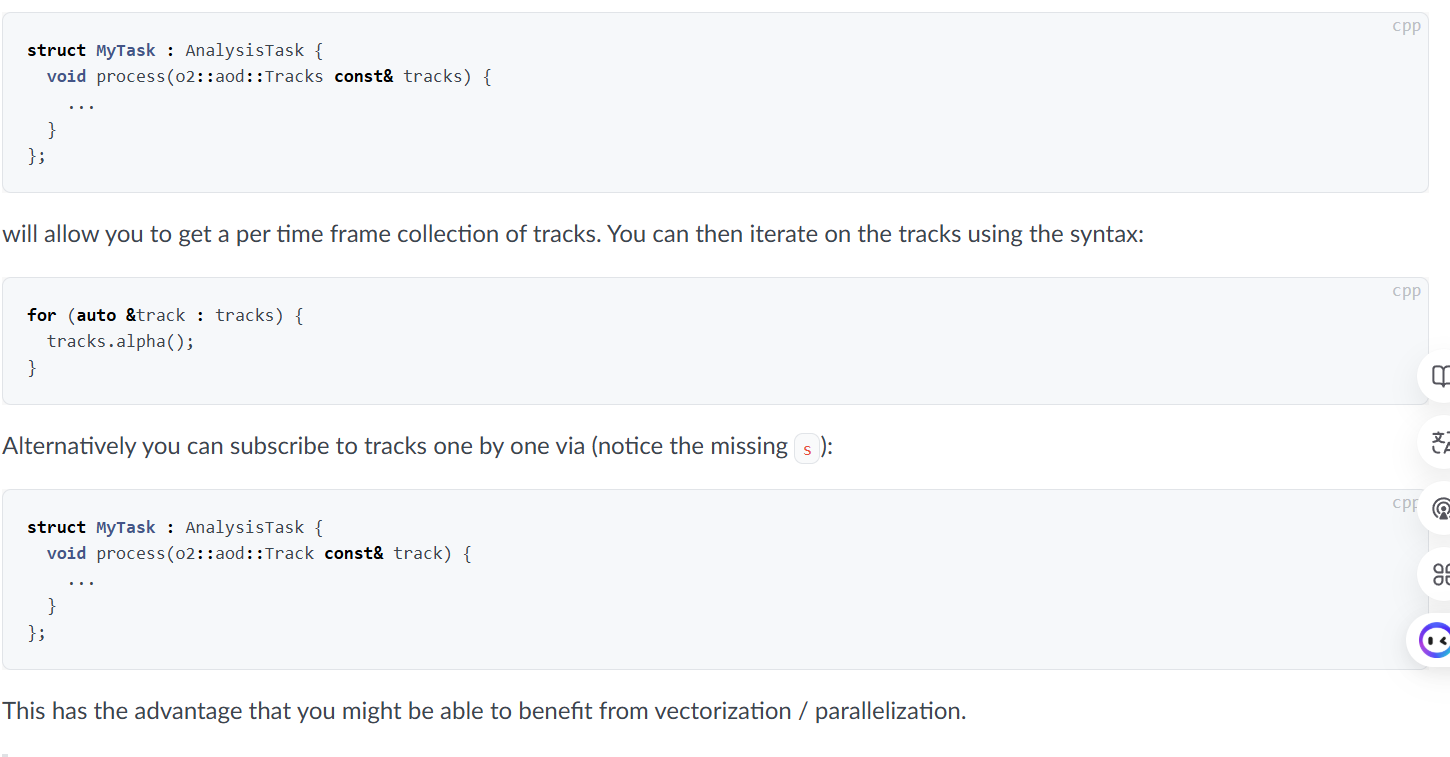Click 'void process' line with Track const& track
1450x757 pixels.
(x=259, y=553)
